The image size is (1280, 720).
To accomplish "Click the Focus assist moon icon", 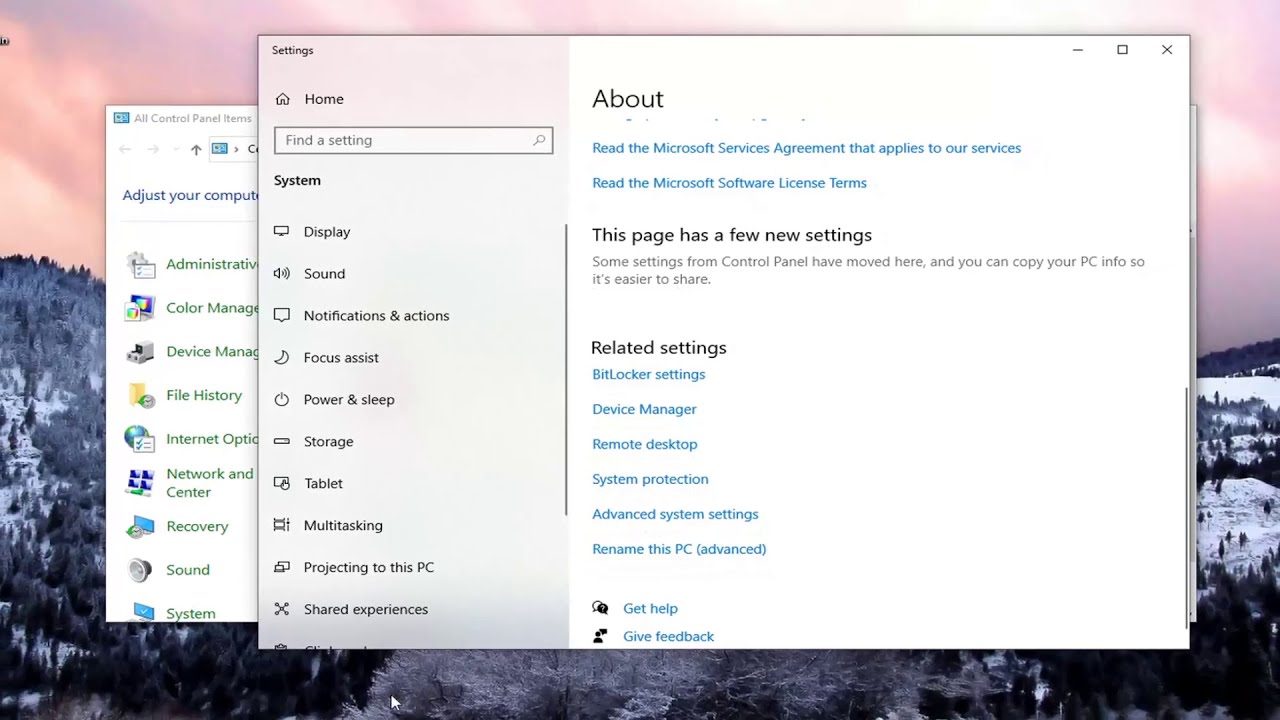I will pos(282,357).
